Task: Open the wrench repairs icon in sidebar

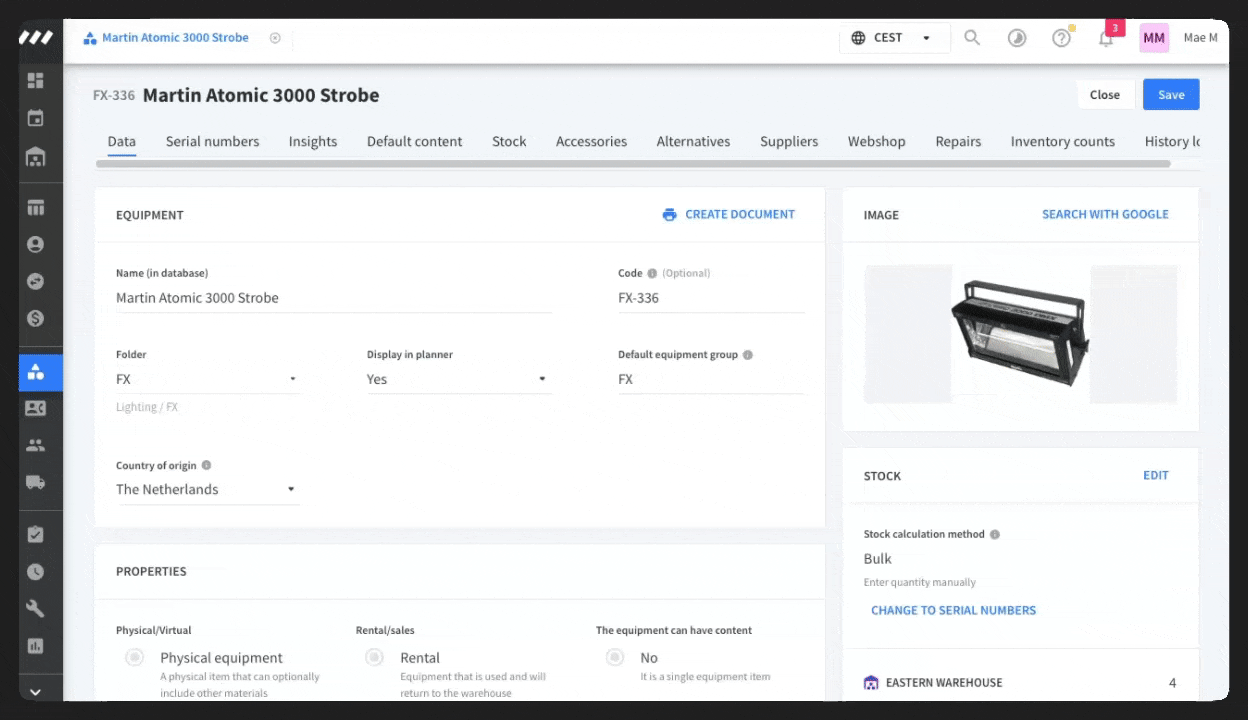Action: pos(36,609)
